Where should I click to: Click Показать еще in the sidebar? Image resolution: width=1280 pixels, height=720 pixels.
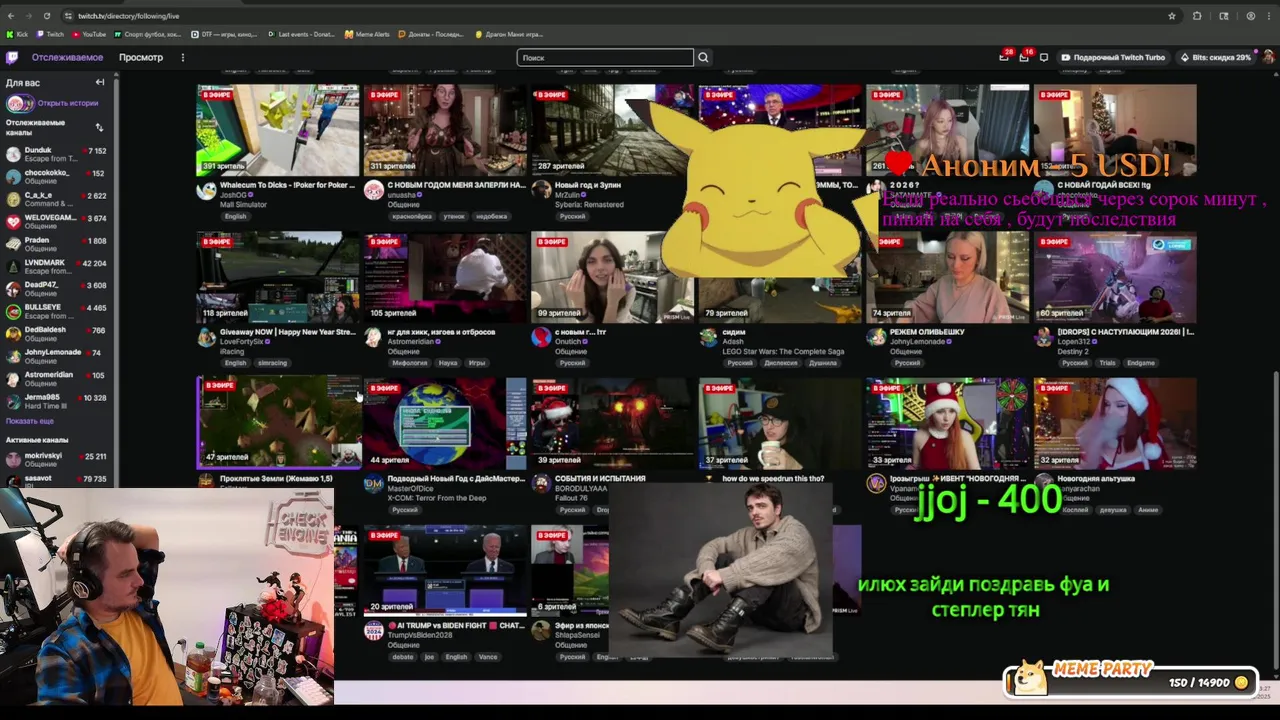pos(30,421)
